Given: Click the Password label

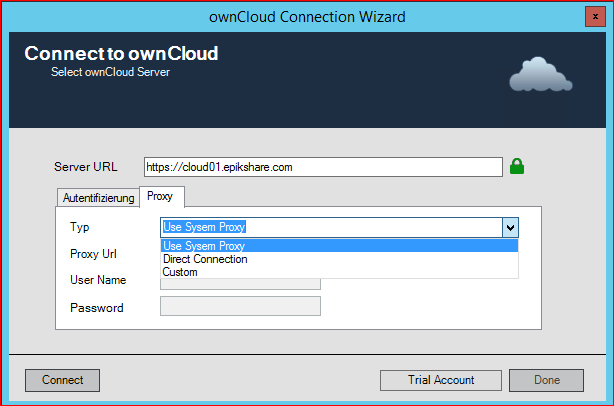Looking at the screenshot, I should pos(97,308).
